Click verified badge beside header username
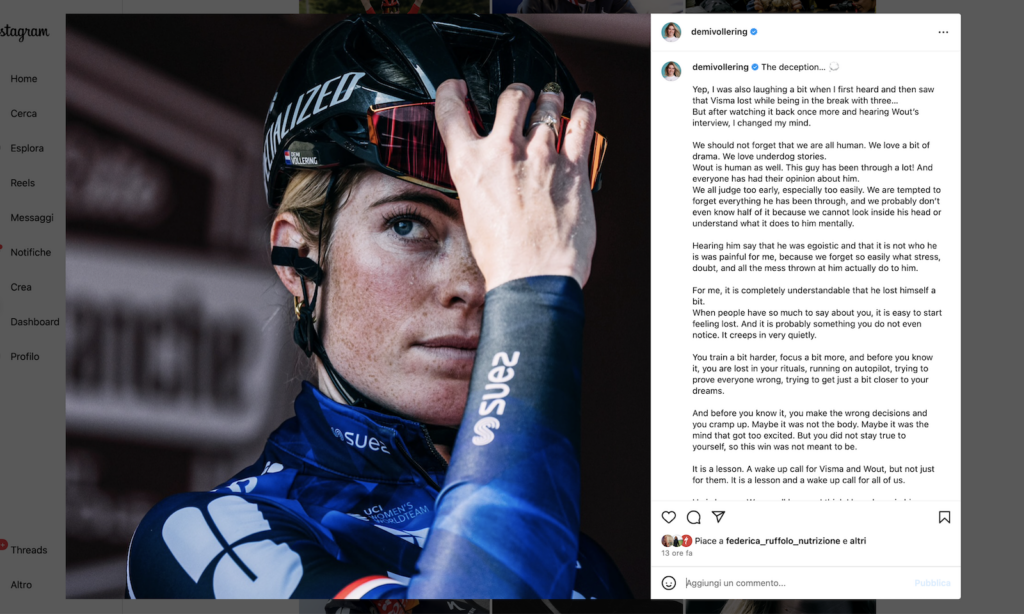Viewport: 1024px width, 614px height. (754, 31)
